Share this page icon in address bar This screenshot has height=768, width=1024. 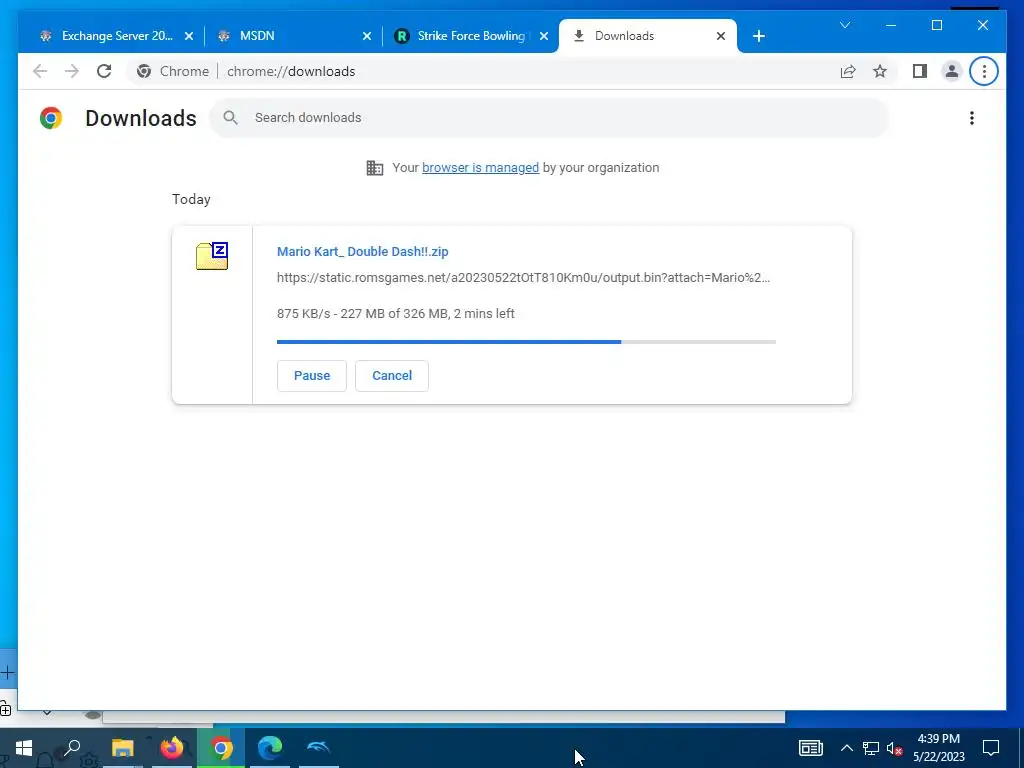[848, 71]
